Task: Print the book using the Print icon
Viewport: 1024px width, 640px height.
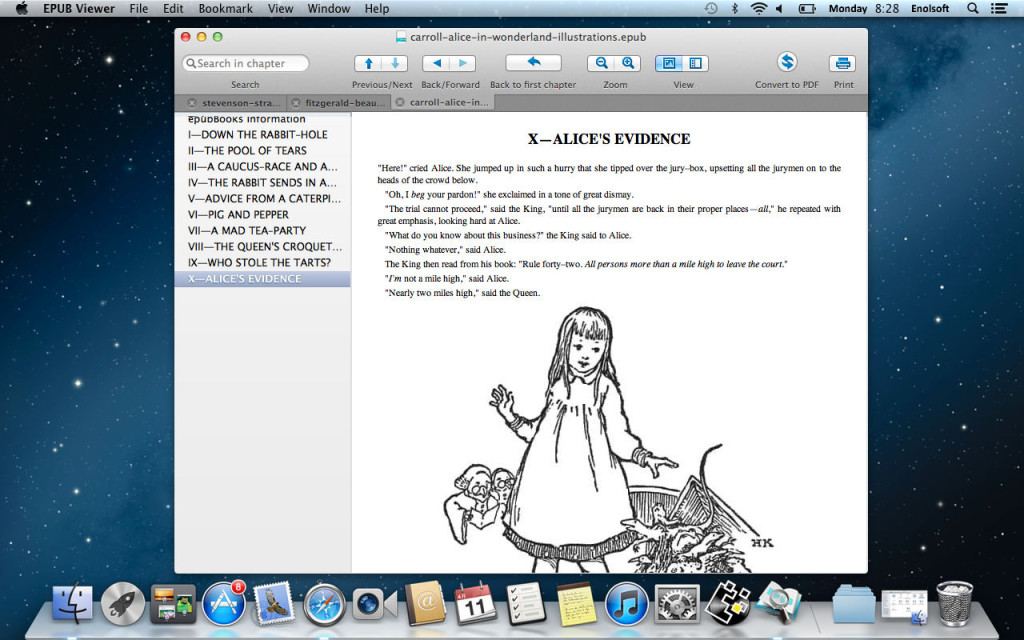Action: pyautogui.click(x=843, y=63)
